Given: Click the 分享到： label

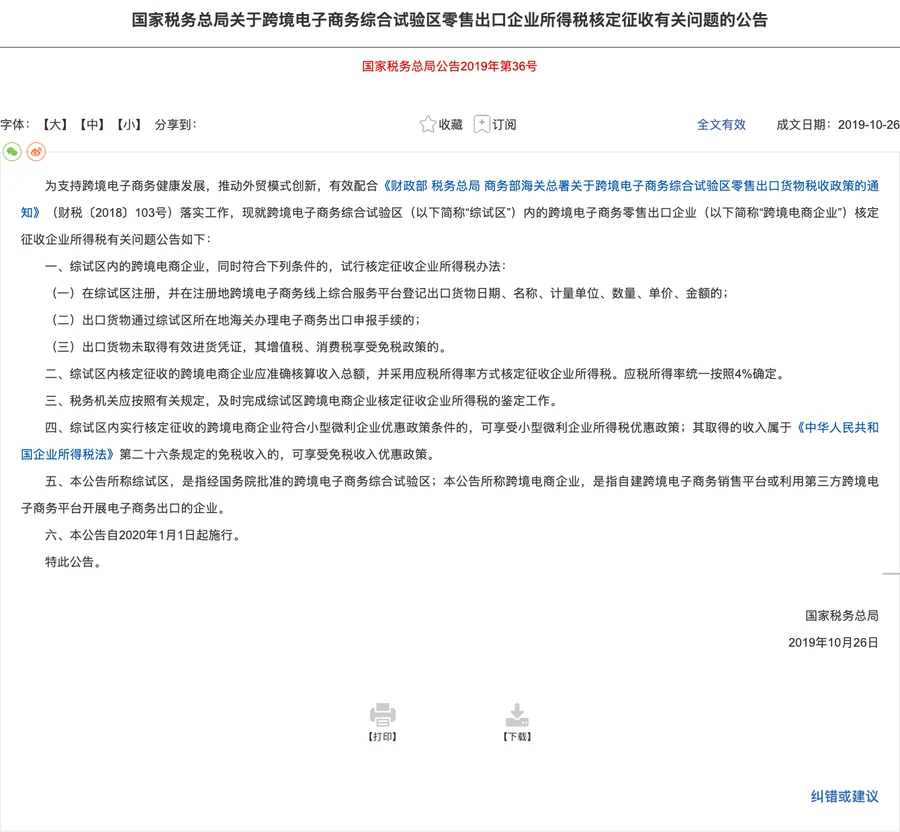Looking at the screenshot, I should coord(176,125).
